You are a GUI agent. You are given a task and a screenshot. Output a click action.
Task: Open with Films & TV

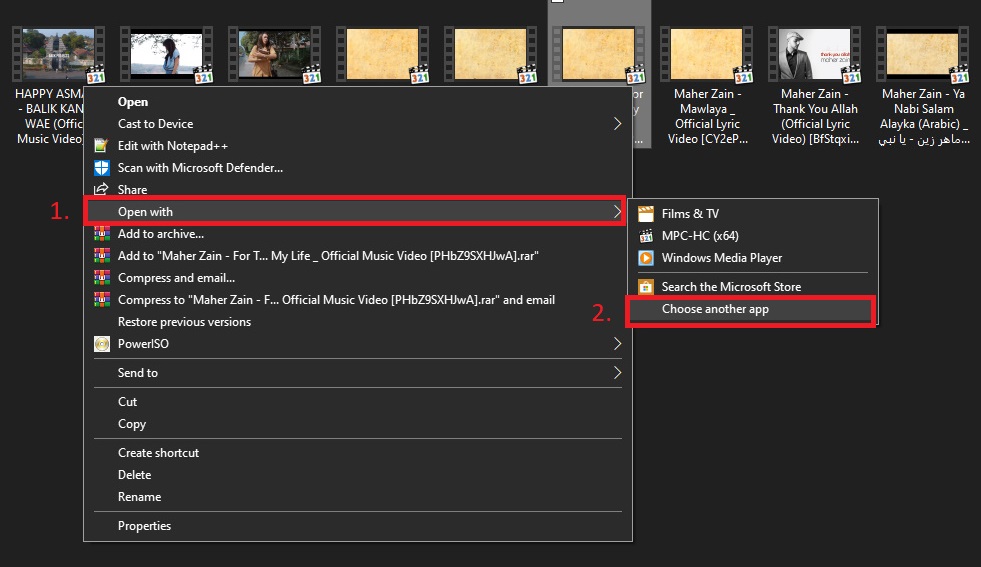753,214
